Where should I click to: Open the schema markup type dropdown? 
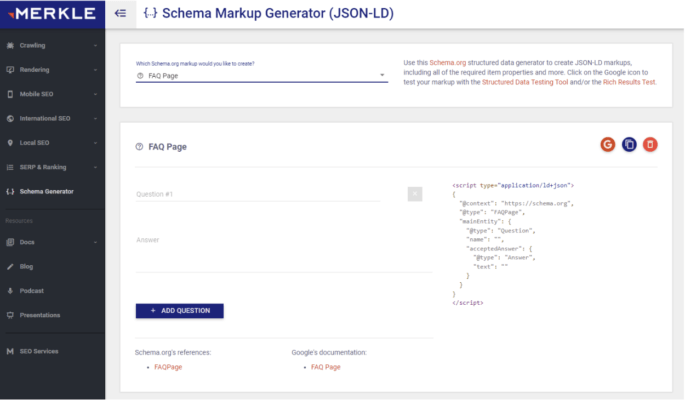pos(260,75)
